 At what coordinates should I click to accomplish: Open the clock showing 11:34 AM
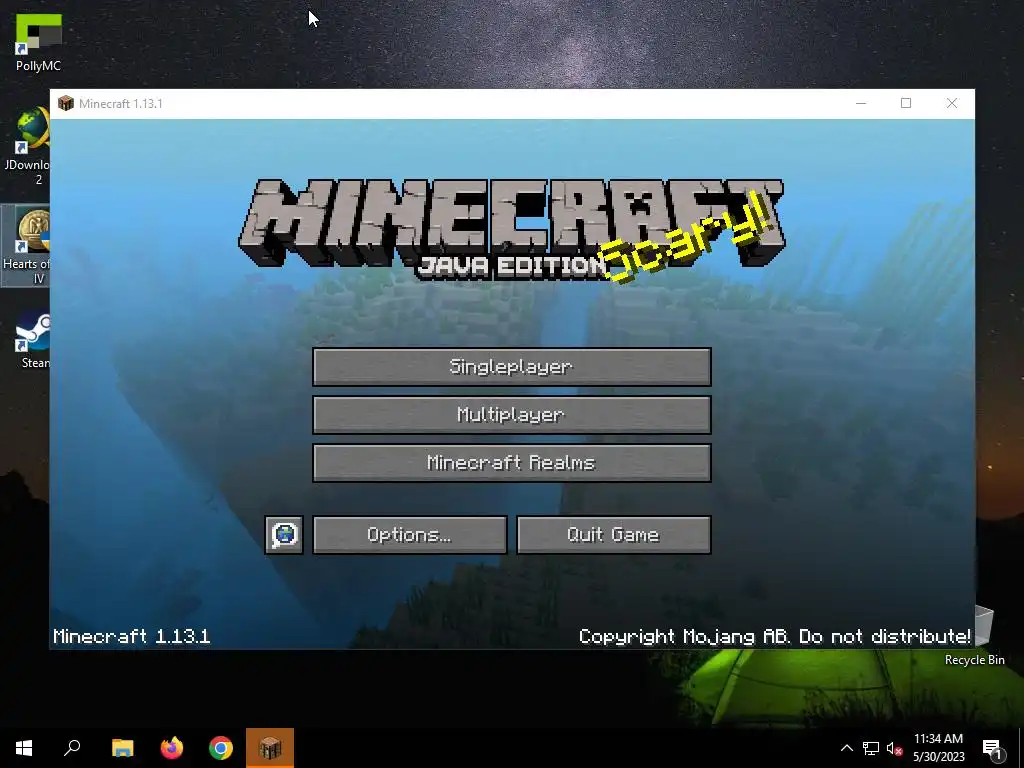click(938, 748)
